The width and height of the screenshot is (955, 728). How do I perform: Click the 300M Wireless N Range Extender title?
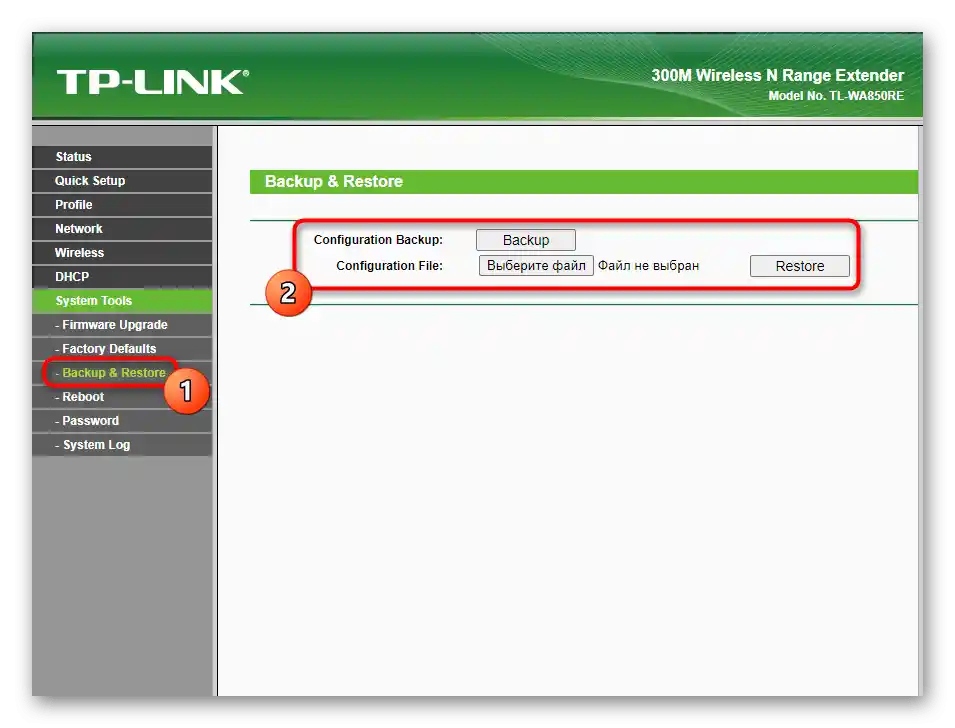[778, 75]
